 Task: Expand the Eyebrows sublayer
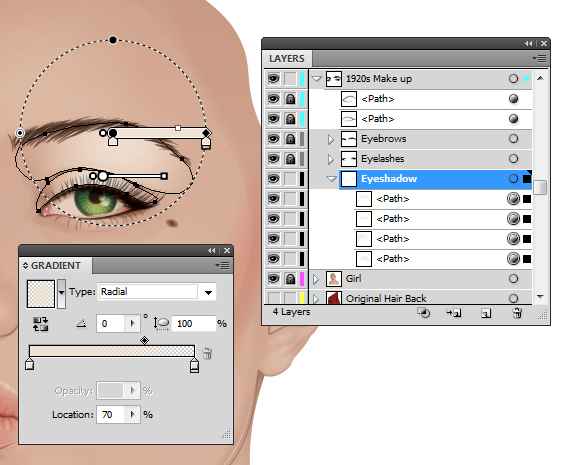click(x=331, y=139)
